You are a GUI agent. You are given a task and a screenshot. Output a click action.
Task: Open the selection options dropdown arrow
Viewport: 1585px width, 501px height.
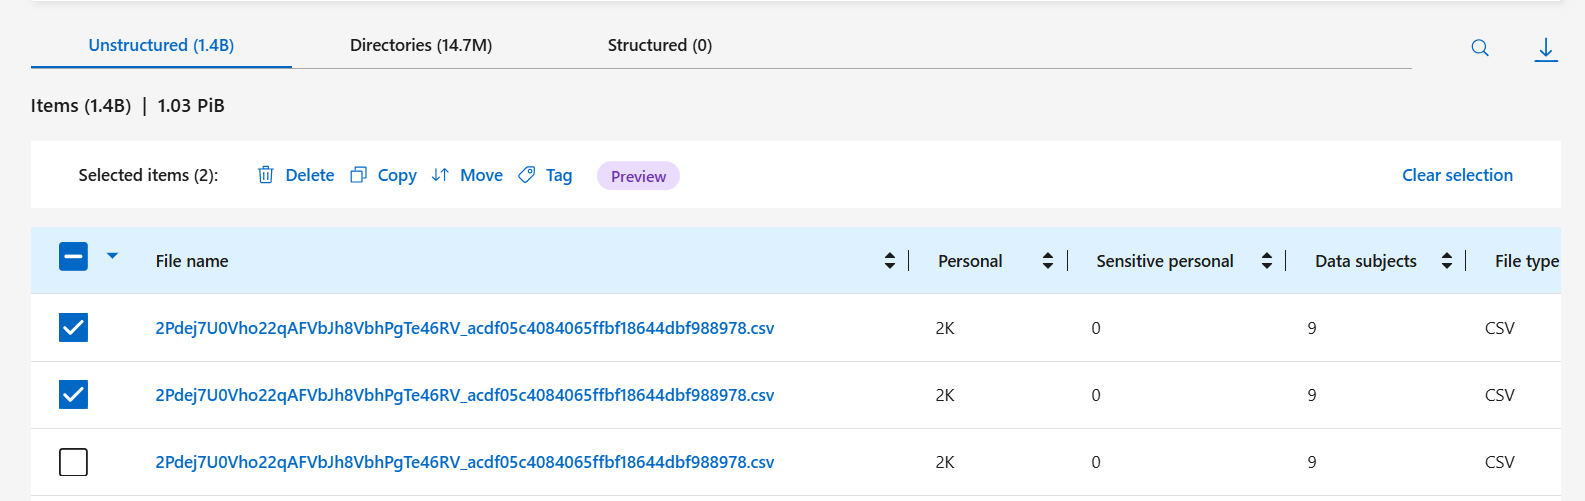pos(113,256)
